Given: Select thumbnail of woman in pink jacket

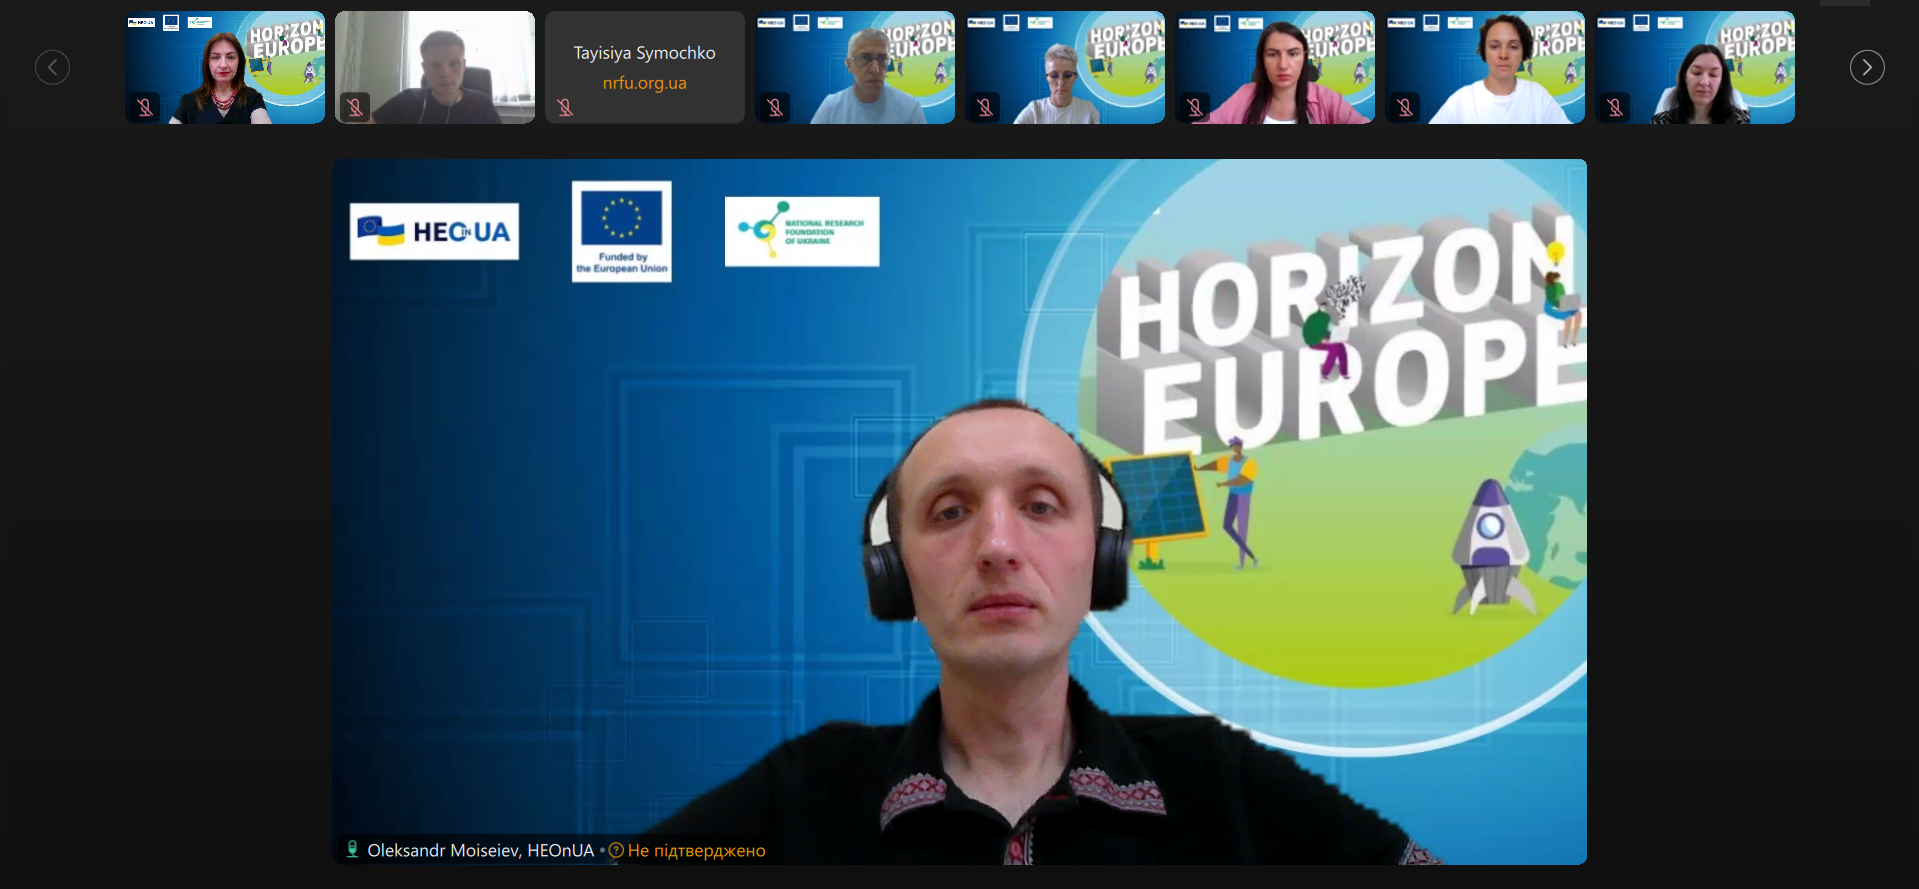Looking at the screenshot, I should (1275, 67).
